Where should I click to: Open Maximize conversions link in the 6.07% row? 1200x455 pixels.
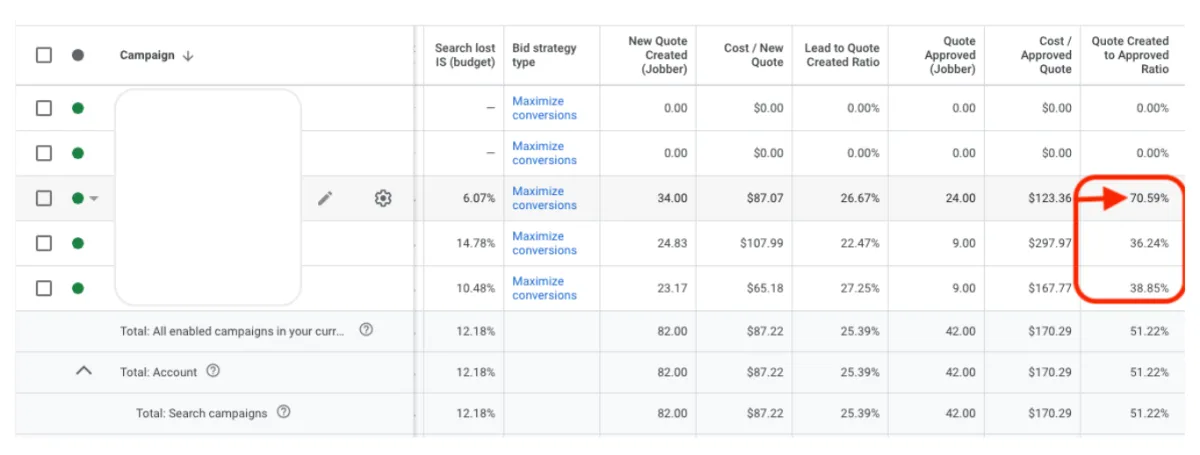[544, 198]
